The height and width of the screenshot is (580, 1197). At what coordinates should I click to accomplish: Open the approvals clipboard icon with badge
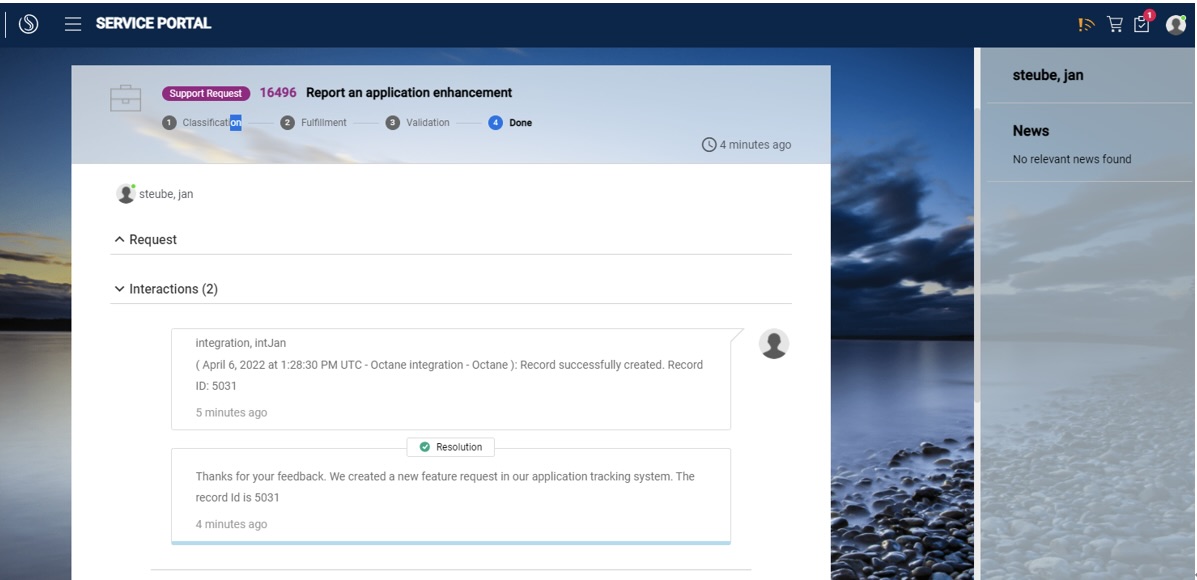(1142, 24)
